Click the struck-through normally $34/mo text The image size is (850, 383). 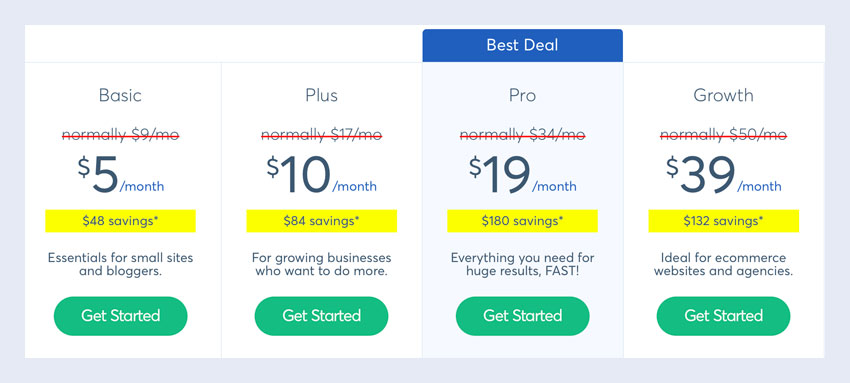(x=523, y=135)
